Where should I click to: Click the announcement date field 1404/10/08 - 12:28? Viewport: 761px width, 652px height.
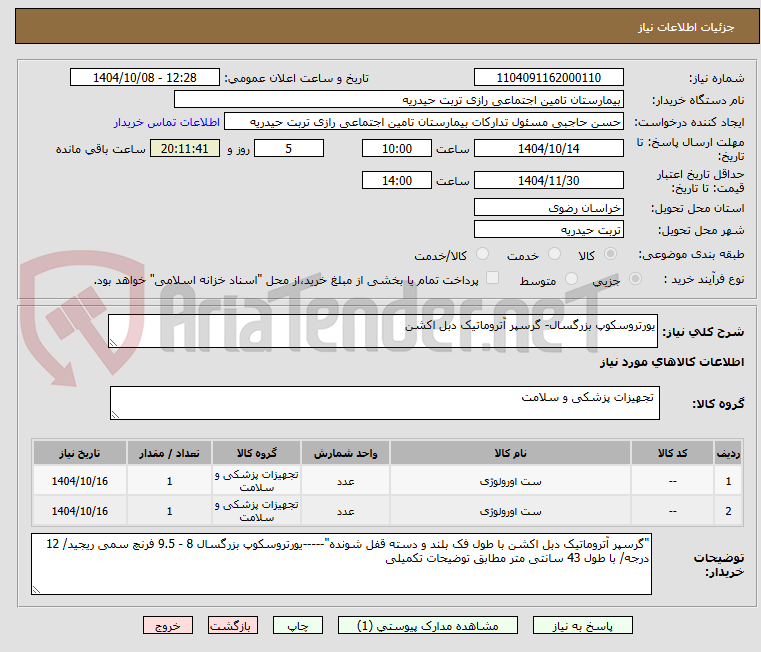[x=145, y=78]
